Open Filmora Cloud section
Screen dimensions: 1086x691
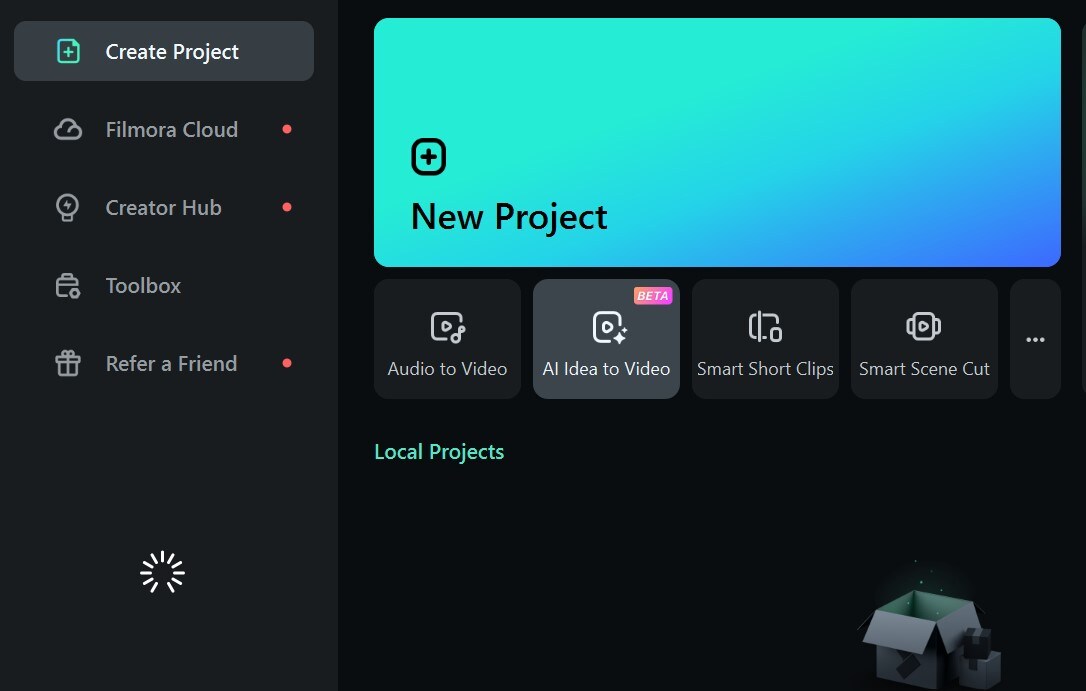163,129
